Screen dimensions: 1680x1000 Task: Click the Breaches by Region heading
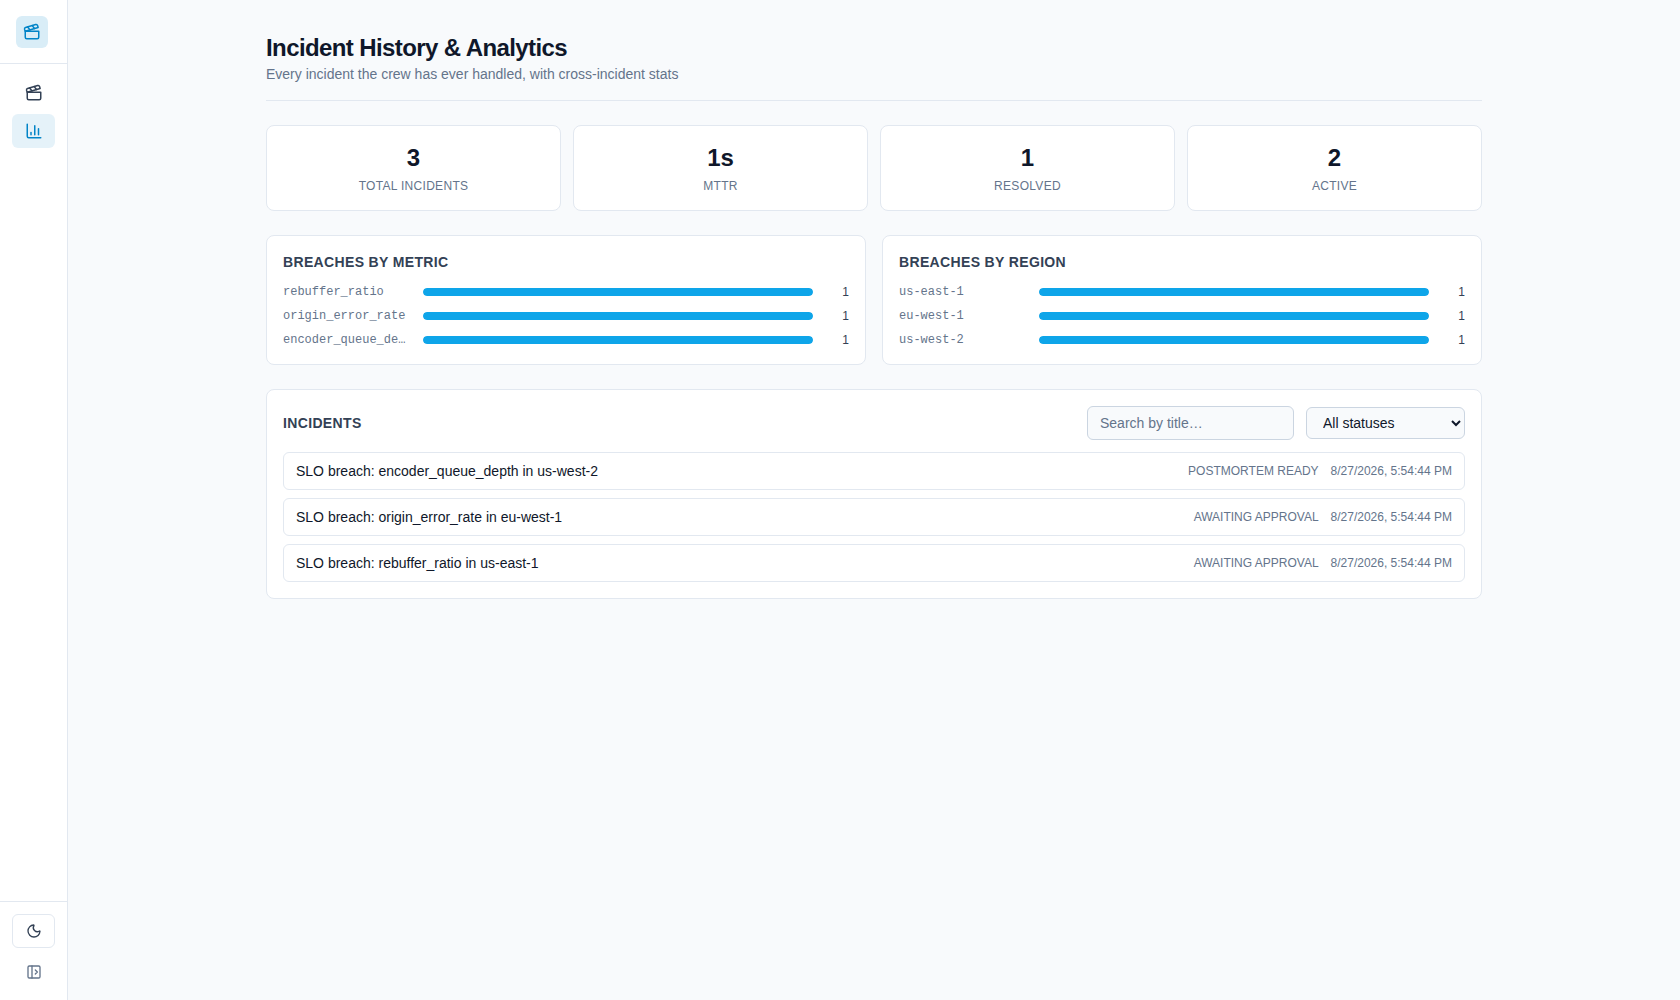pyautogui.click(x=982, y=262)
